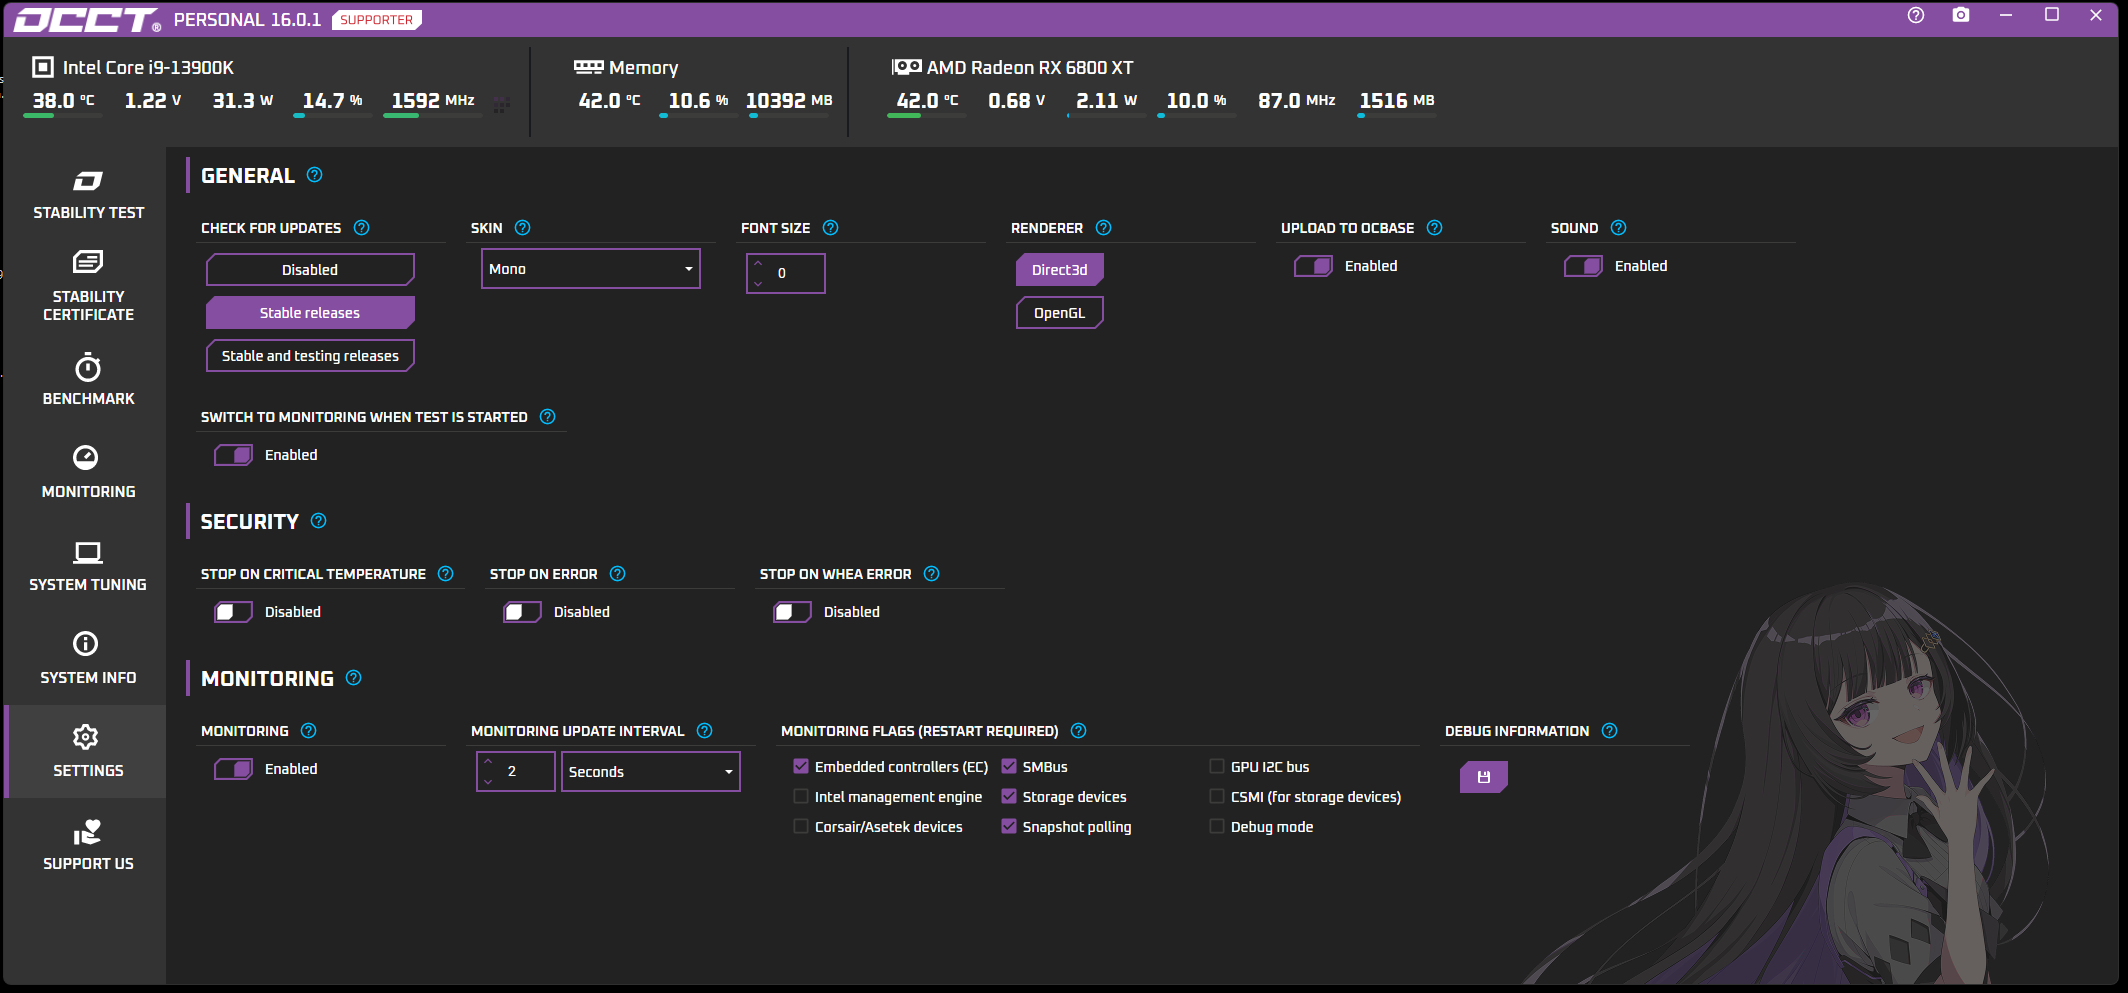Show help for Switch To Monitoring setting
Screen dimensions: 2128x993
(547, 417)
